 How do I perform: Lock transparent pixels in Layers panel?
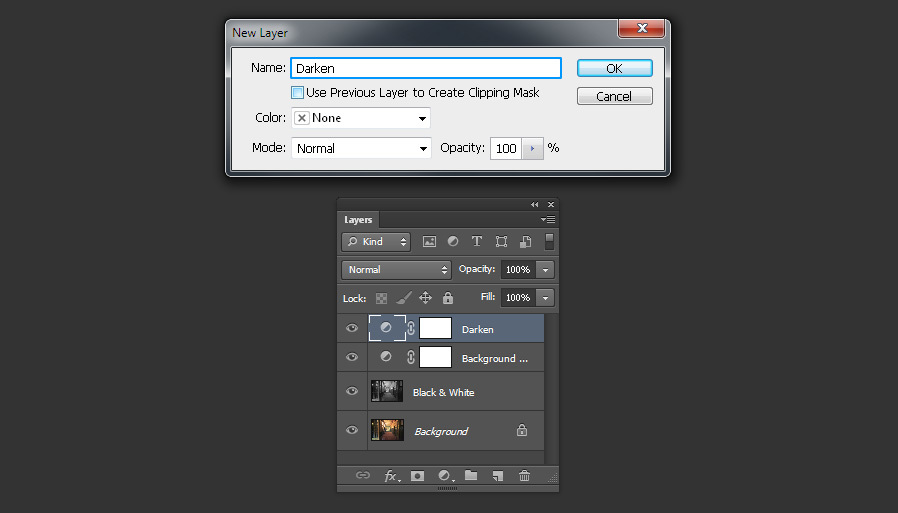click(x=381, y=298)
